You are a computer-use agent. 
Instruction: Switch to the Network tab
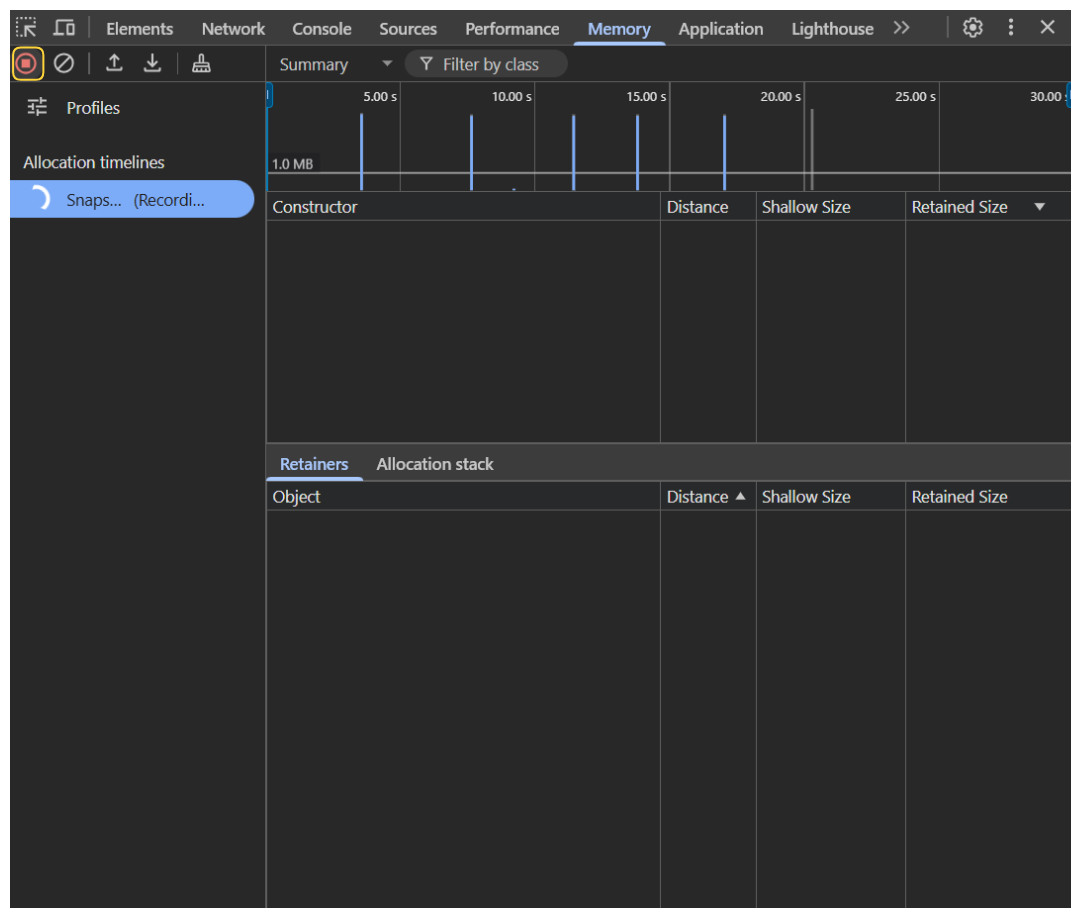(x=233, y=29)
